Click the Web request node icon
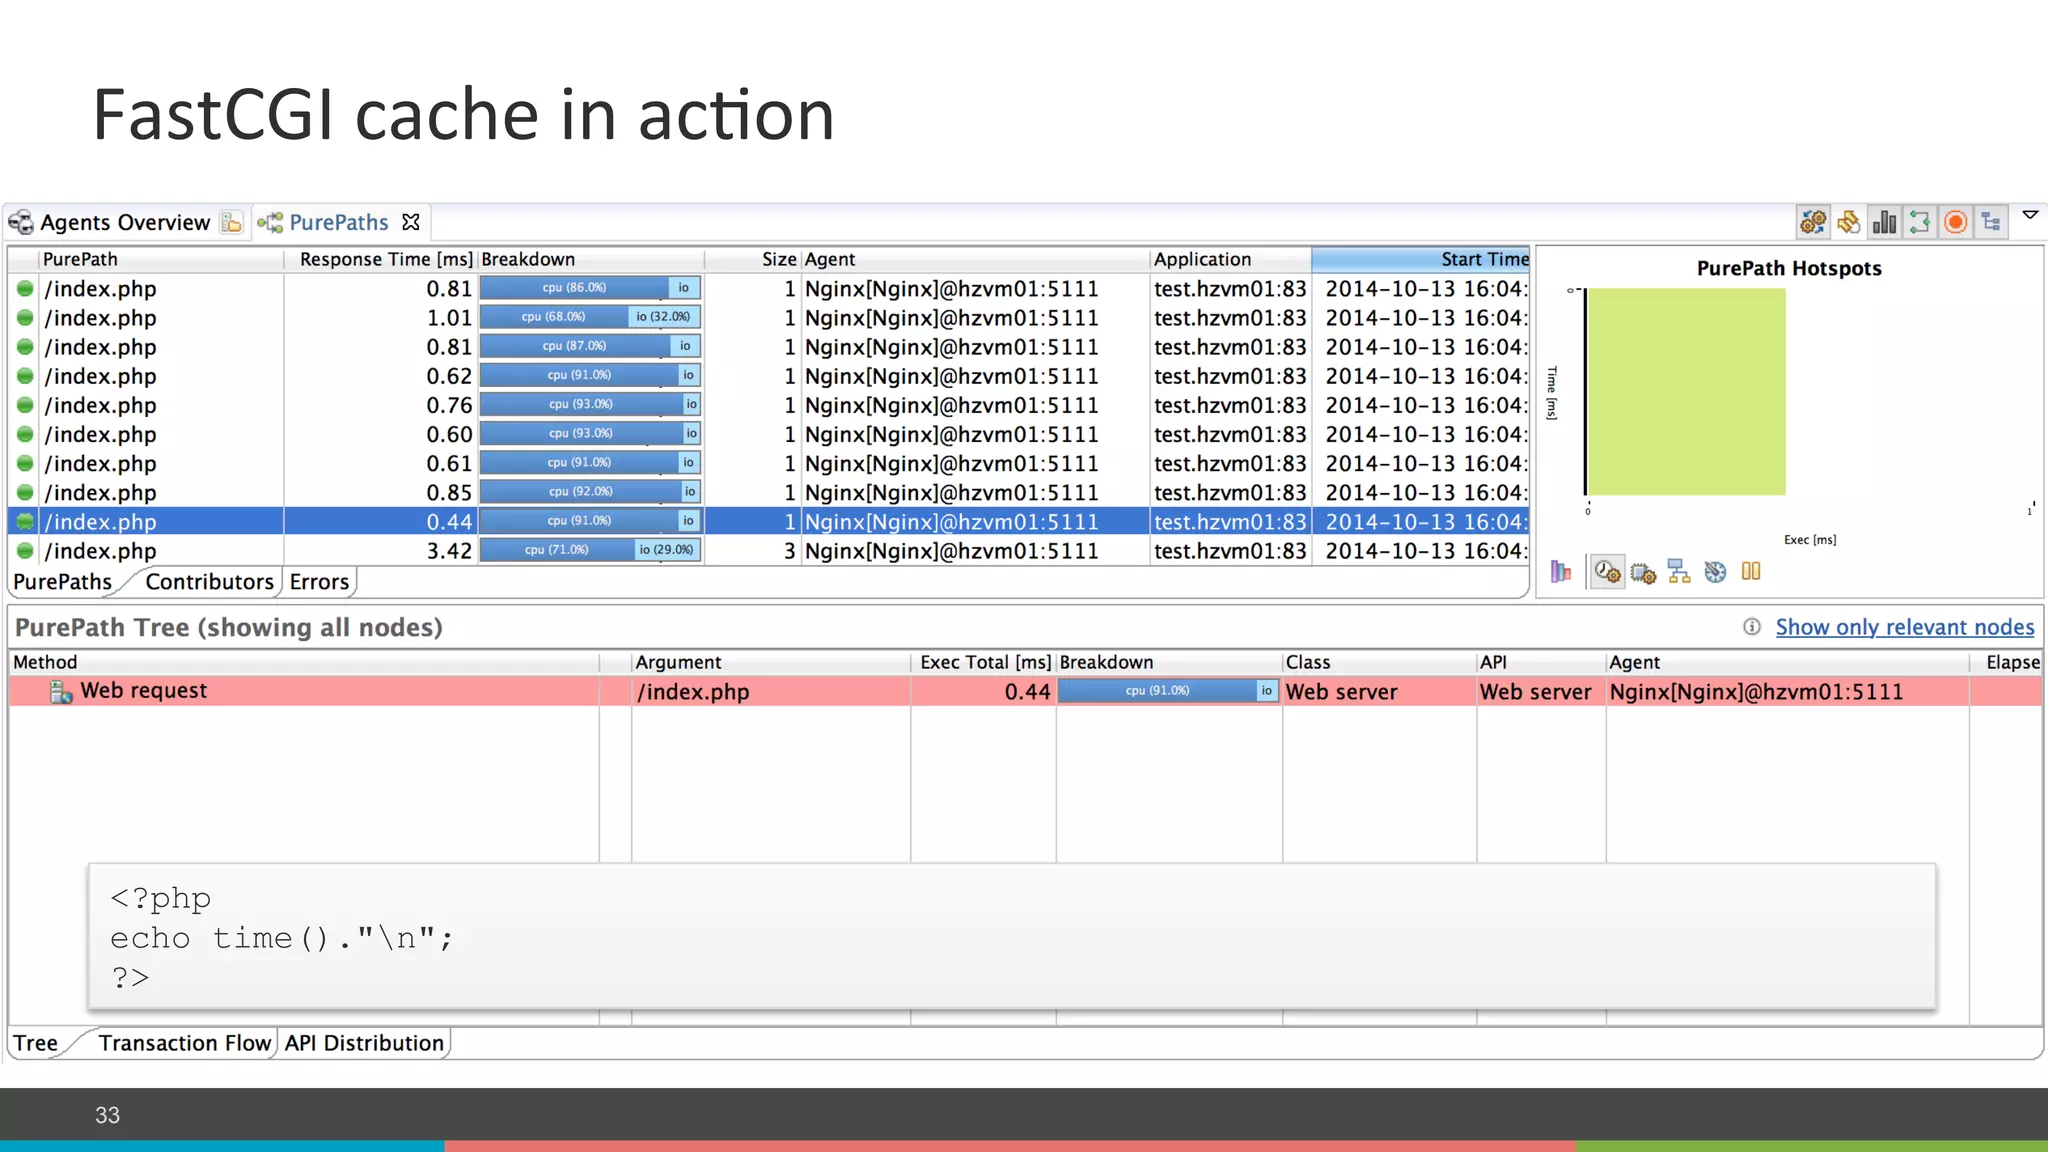This screenshot has height=1152, width=2048. 61,691
